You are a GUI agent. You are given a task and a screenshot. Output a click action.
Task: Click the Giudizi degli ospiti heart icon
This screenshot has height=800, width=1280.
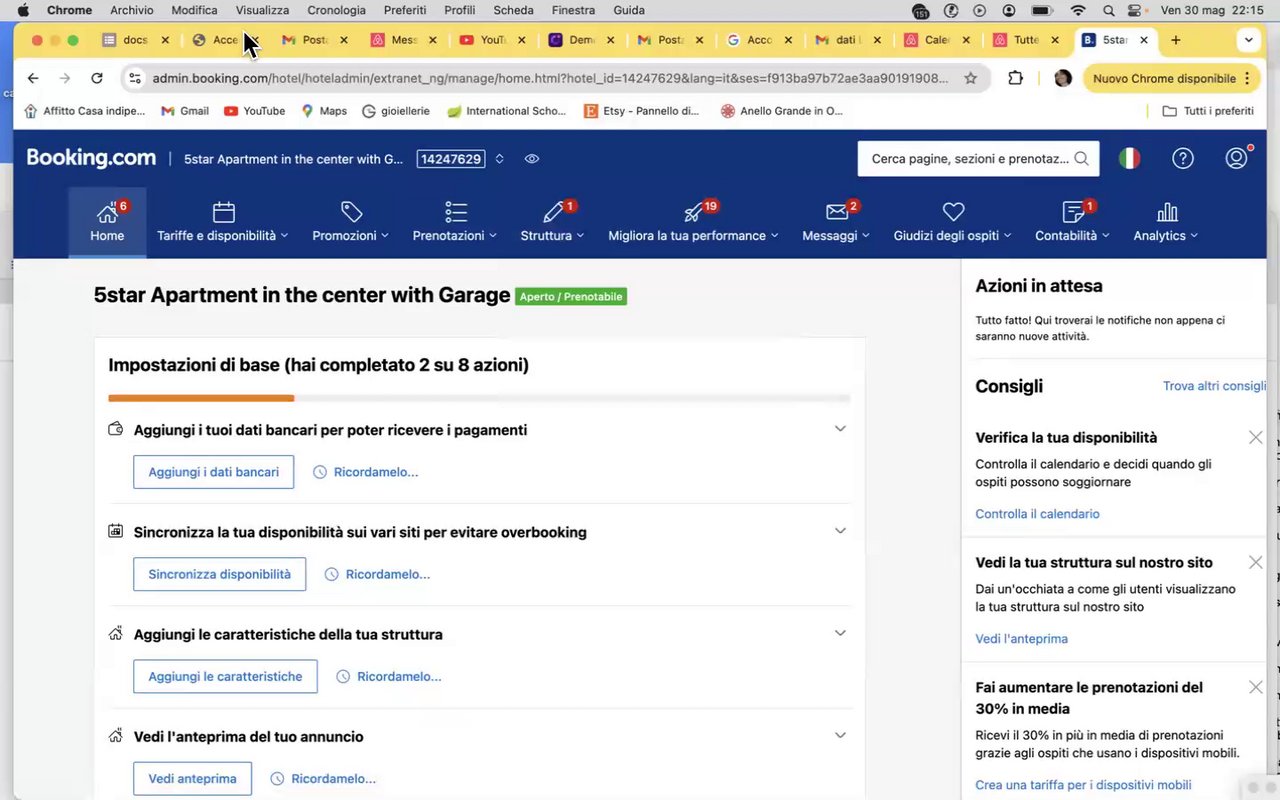953,212
